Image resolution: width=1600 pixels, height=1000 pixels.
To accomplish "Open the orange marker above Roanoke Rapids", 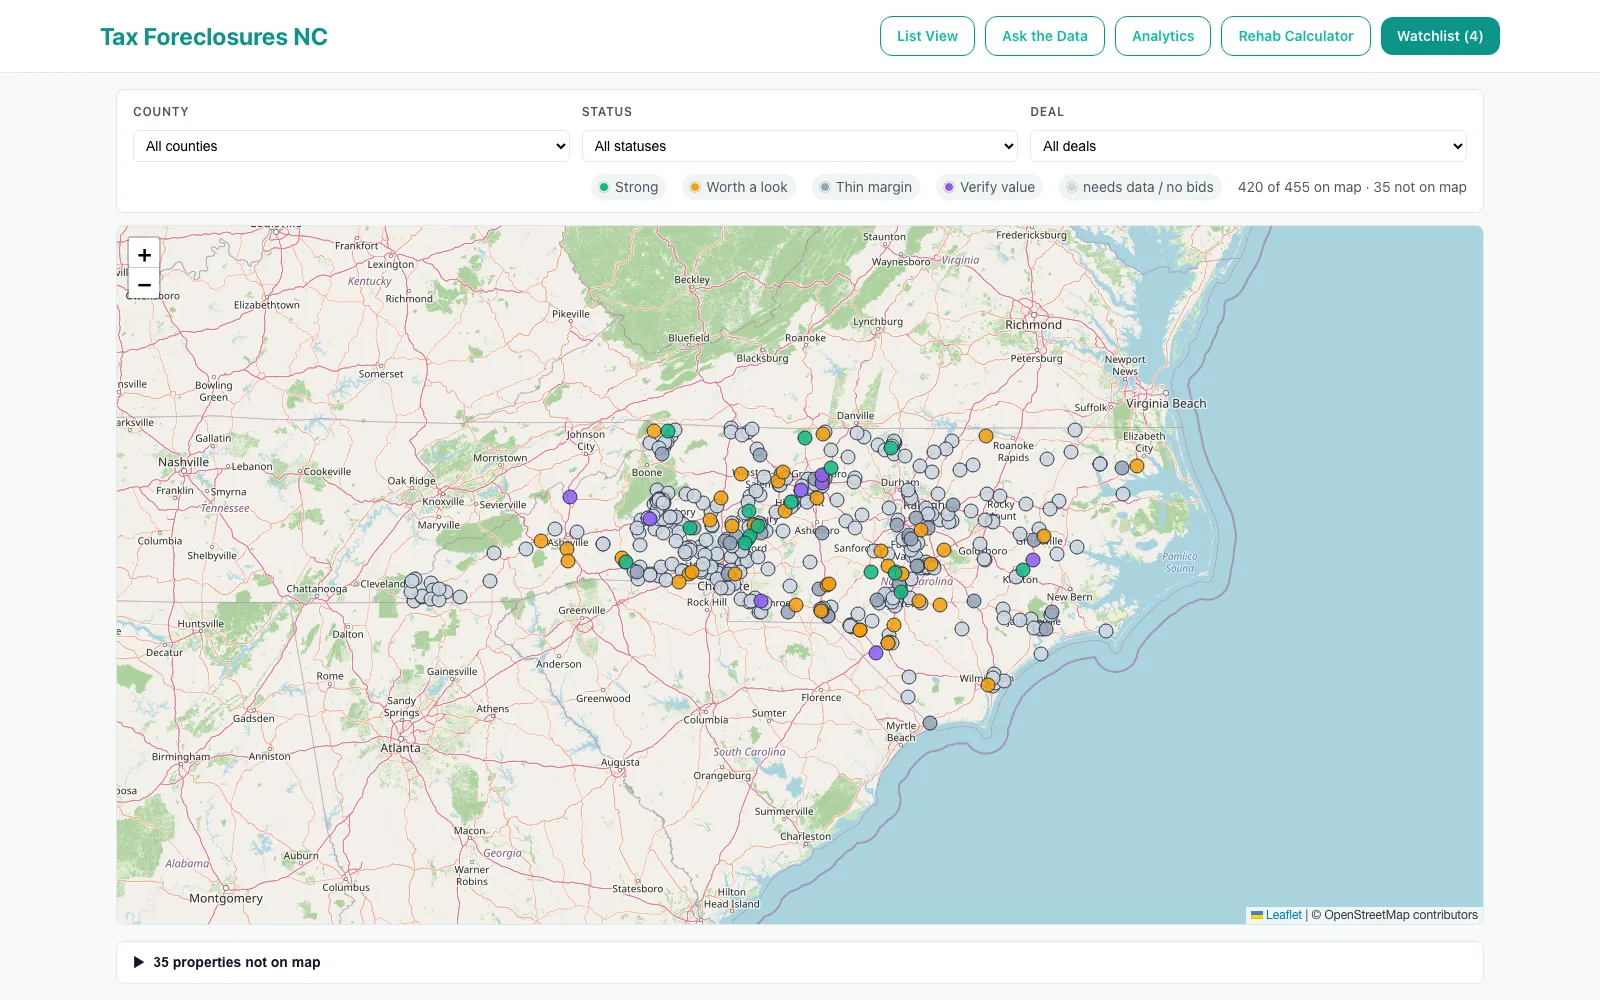I will (986, 436).
